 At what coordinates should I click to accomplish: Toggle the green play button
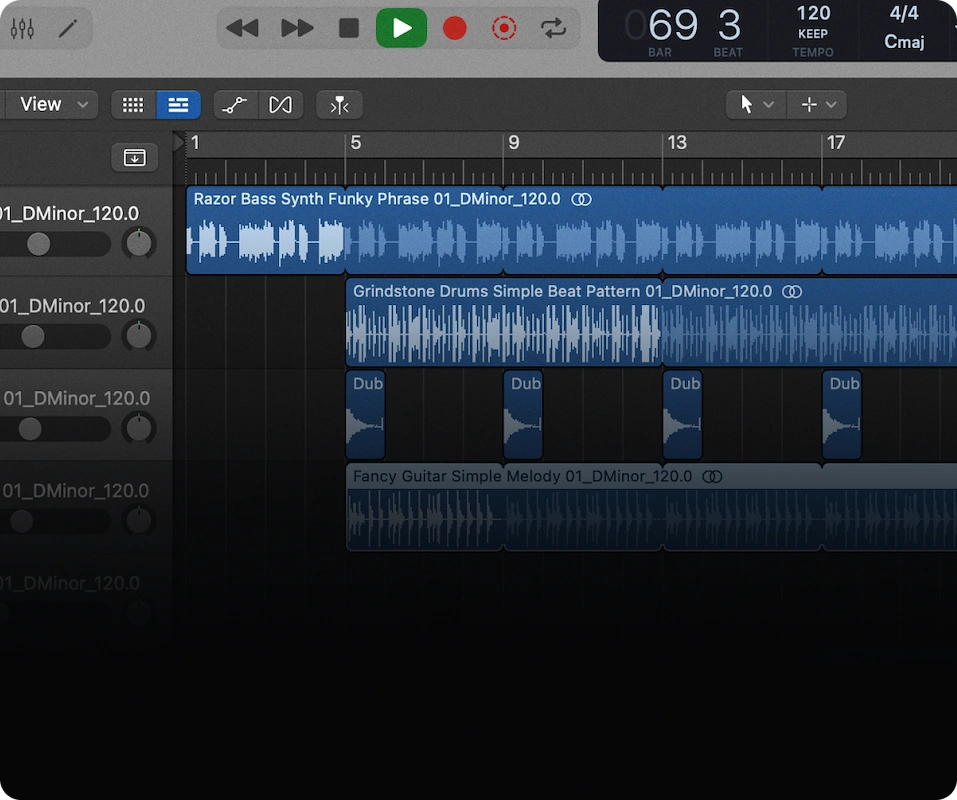tap(401, 28)
